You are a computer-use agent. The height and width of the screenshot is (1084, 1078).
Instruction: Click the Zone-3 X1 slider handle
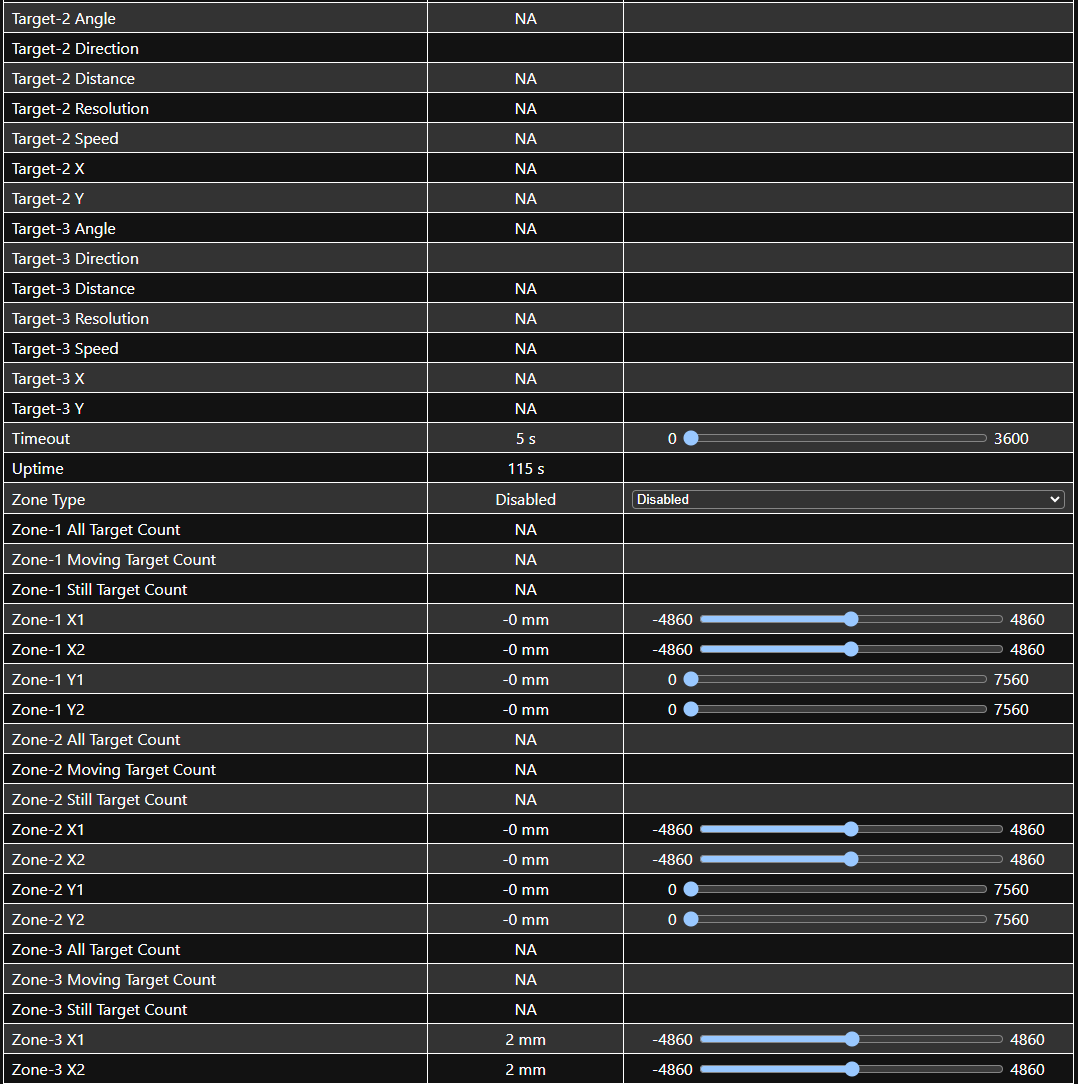(x=851, y=1039)
